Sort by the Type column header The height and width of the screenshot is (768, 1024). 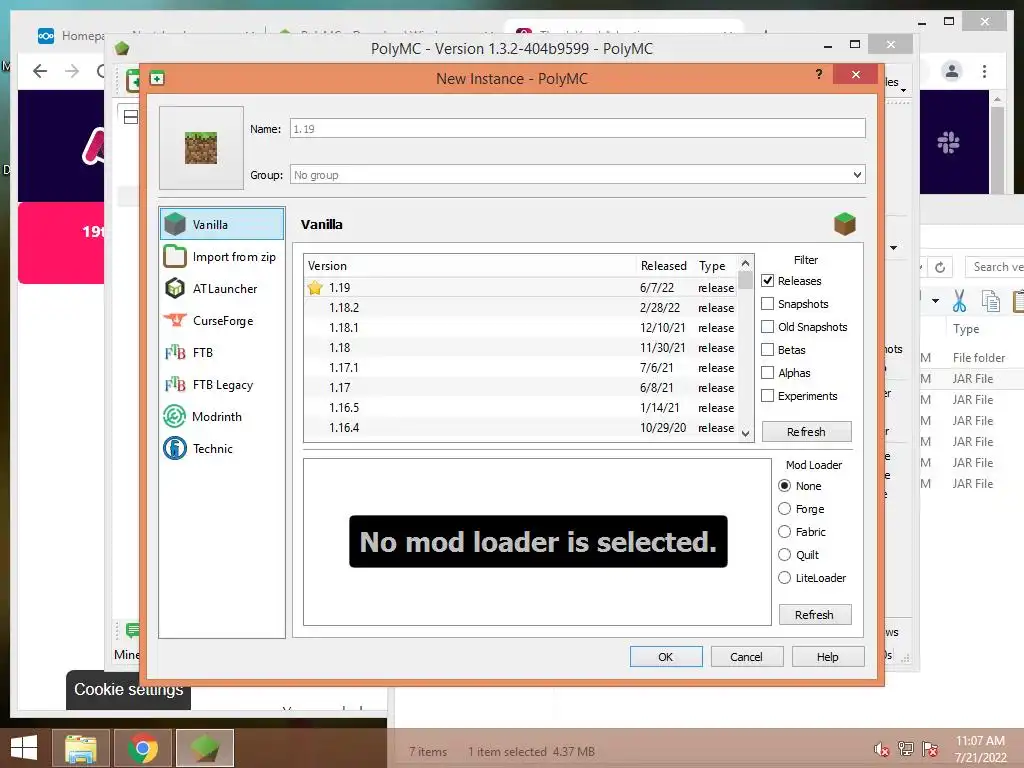click(715, 266)
